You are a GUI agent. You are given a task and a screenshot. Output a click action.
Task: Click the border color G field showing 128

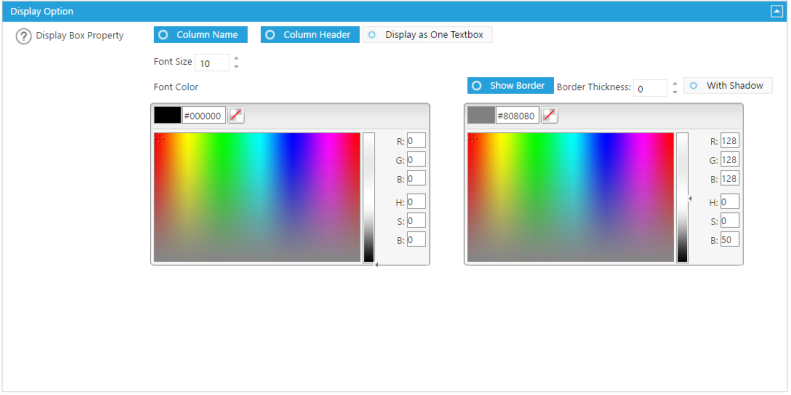point(730,159)
